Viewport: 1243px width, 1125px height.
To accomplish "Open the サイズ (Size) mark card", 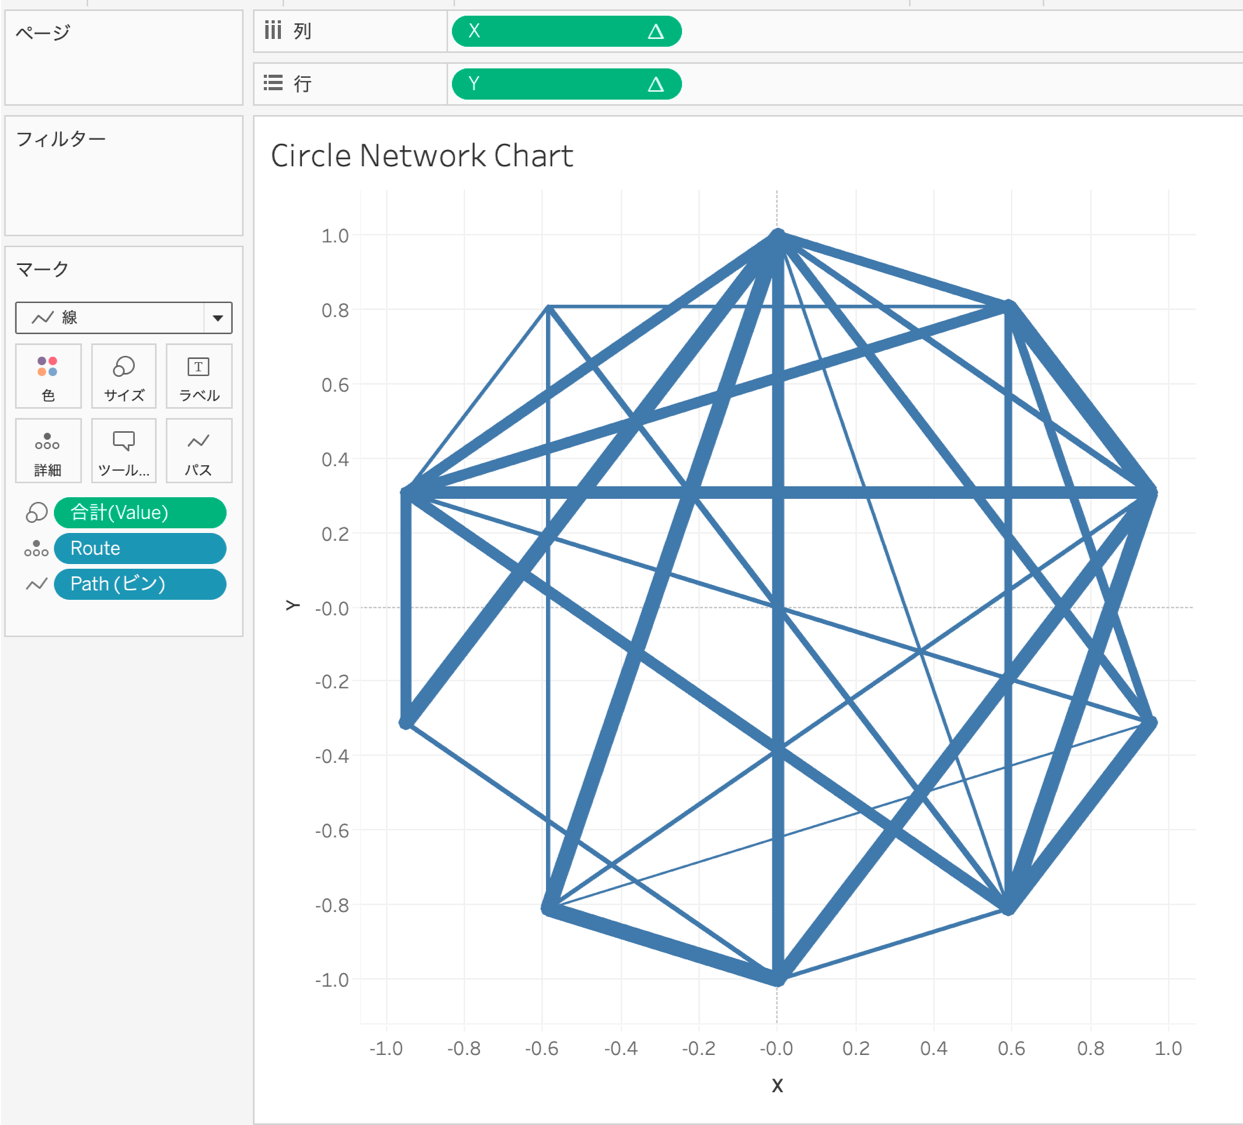I will [x=124, y=376].
